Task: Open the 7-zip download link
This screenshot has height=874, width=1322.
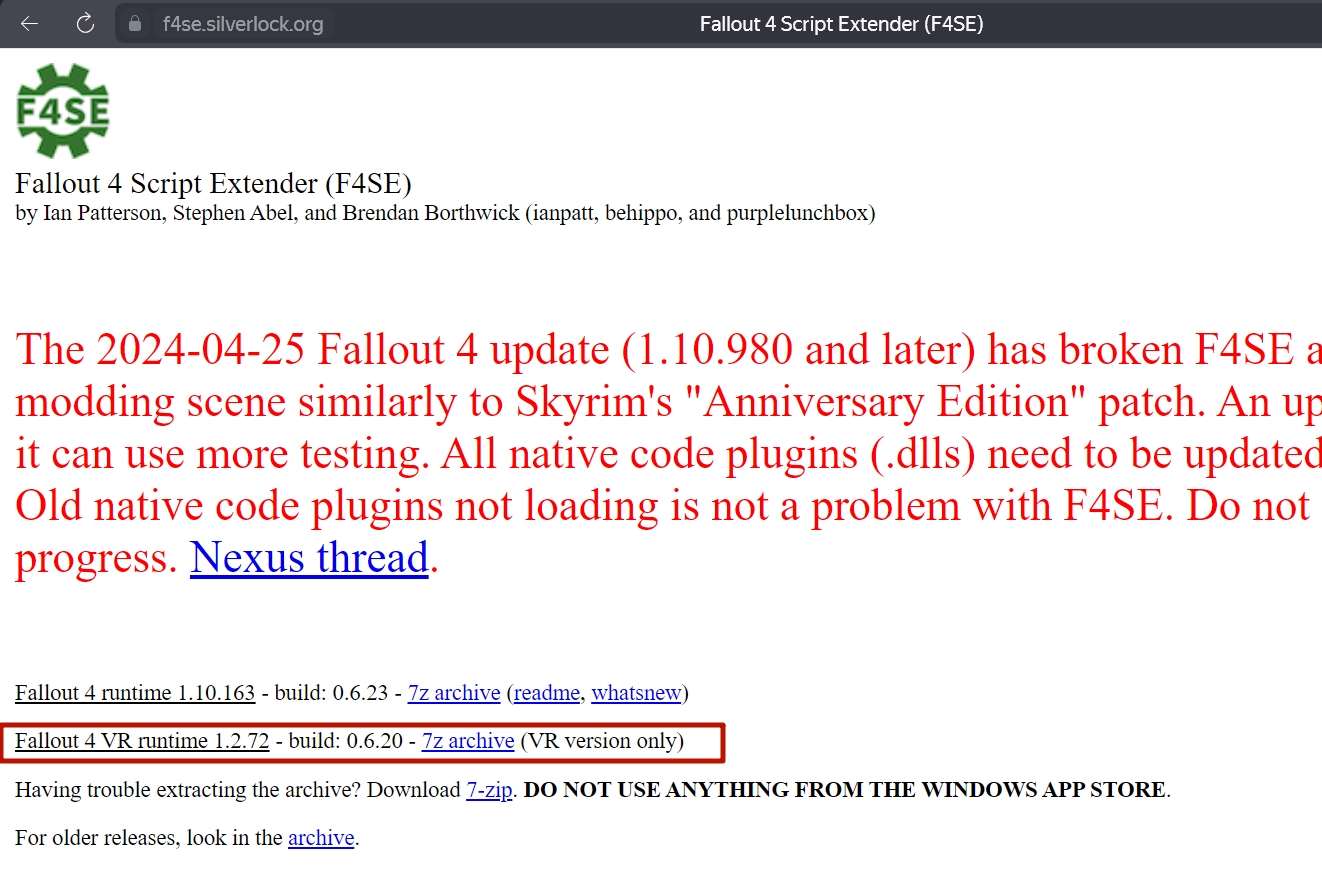Action: [x=489, y=789]
